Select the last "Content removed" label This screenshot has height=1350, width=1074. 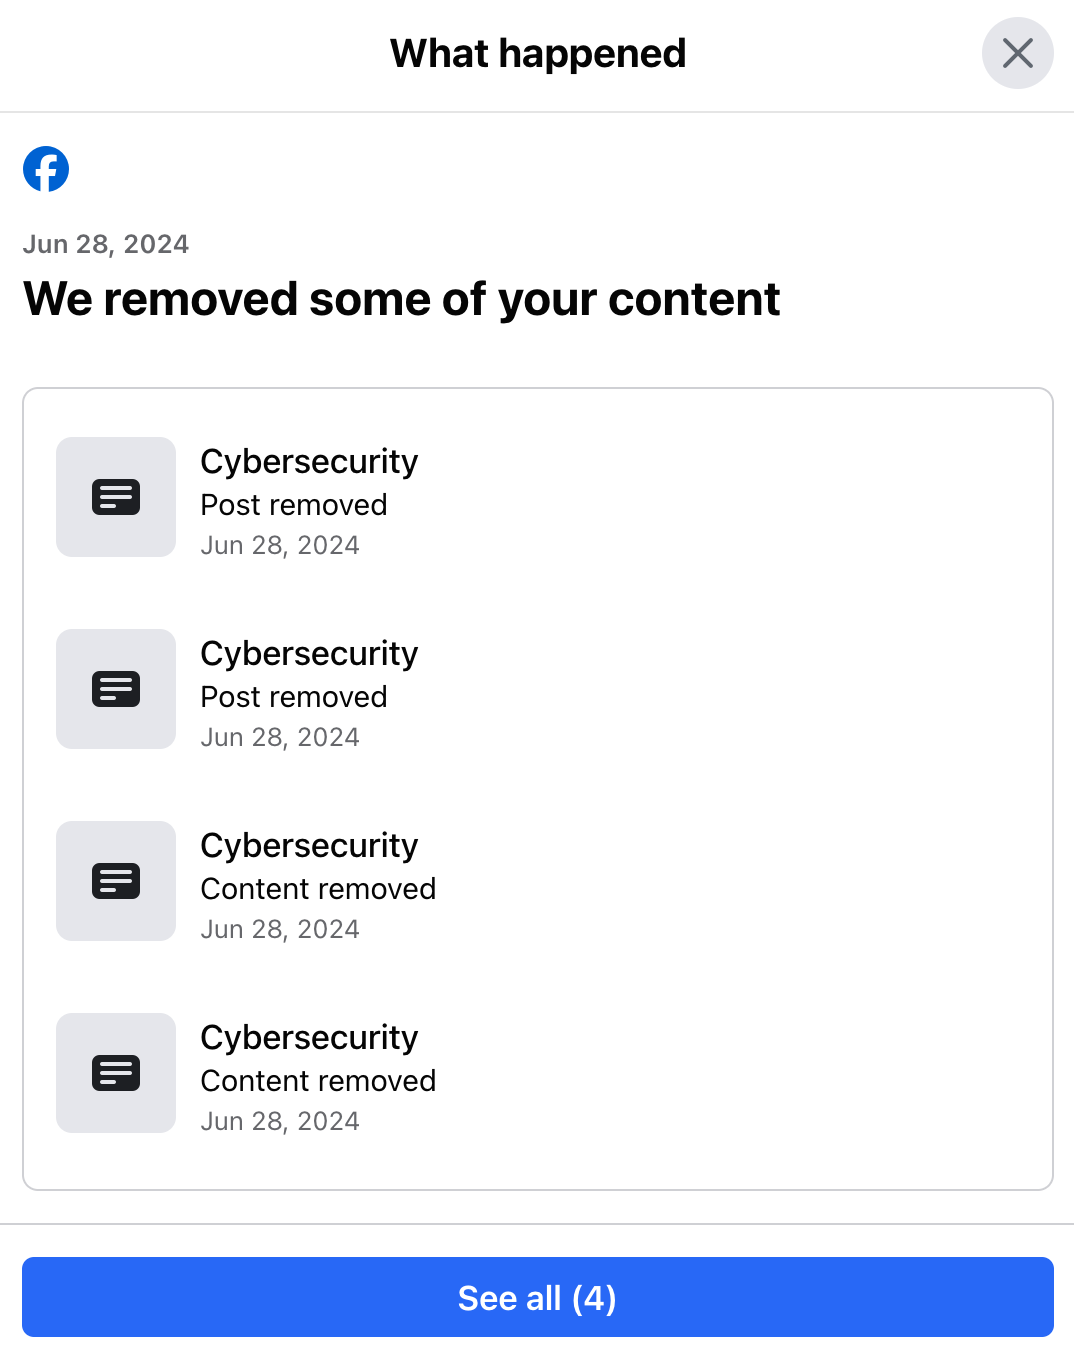[318, 1081]
